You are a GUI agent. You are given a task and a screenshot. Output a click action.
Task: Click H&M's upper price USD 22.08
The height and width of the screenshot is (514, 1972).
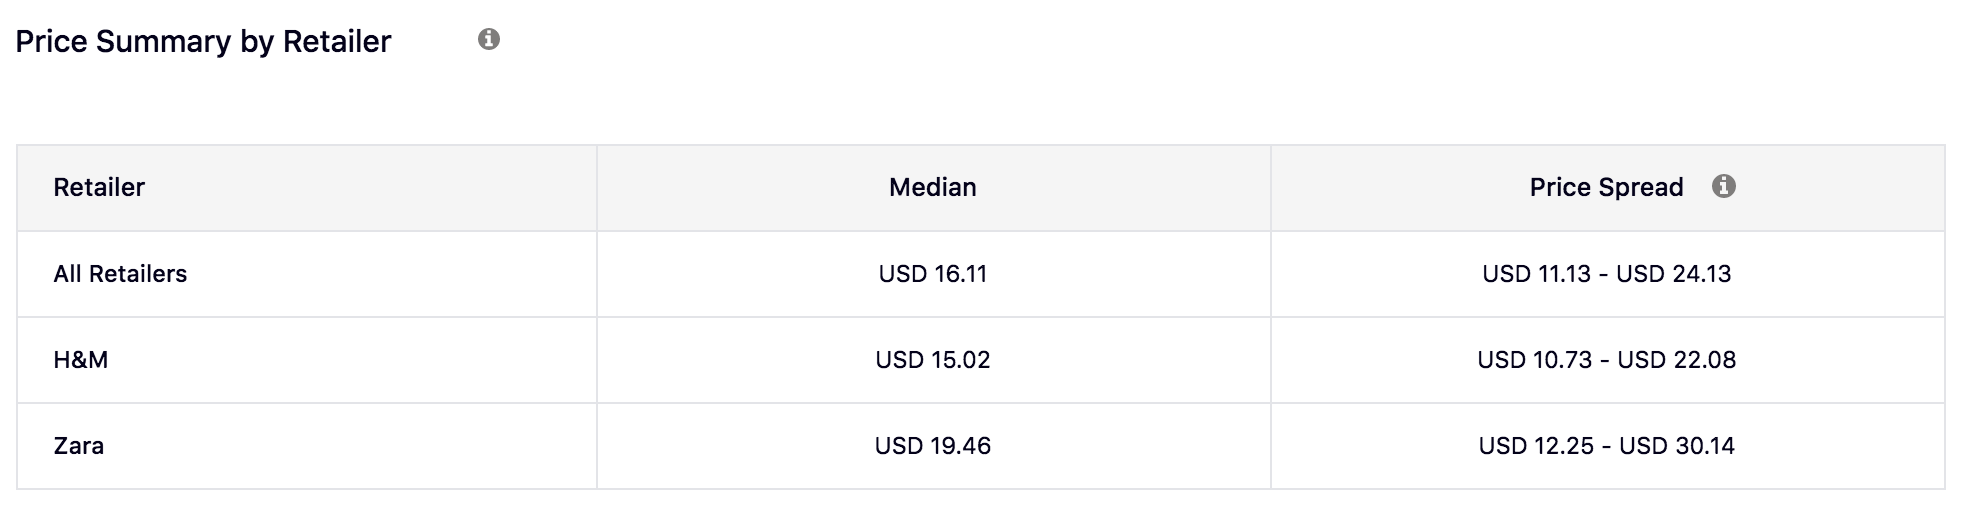click(x=1676, y=360)
